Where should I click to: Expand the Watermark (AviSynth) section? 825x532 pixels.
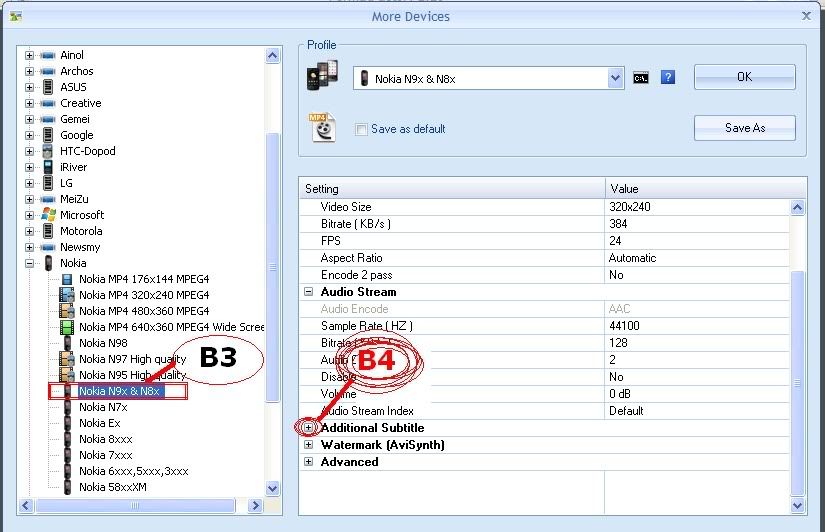(x=309, y=445)
